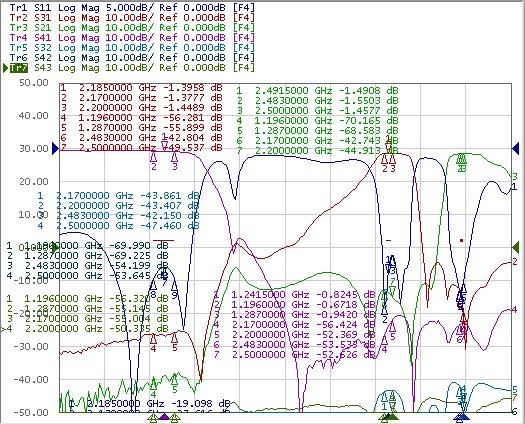Click the red S31 marker readout -55.899 dB

tap(193, 128)
